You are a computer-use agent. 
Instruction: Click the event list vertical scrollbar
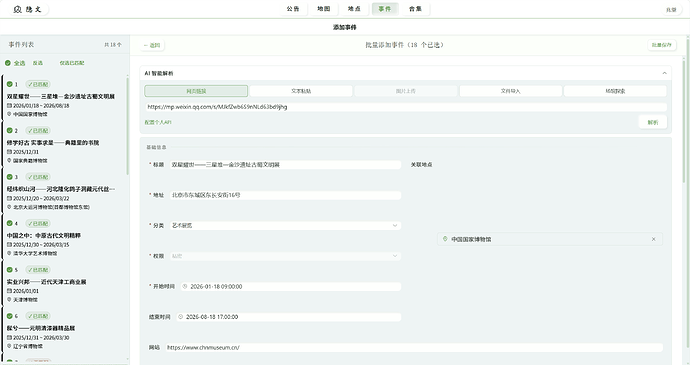(x=128, y=125)
